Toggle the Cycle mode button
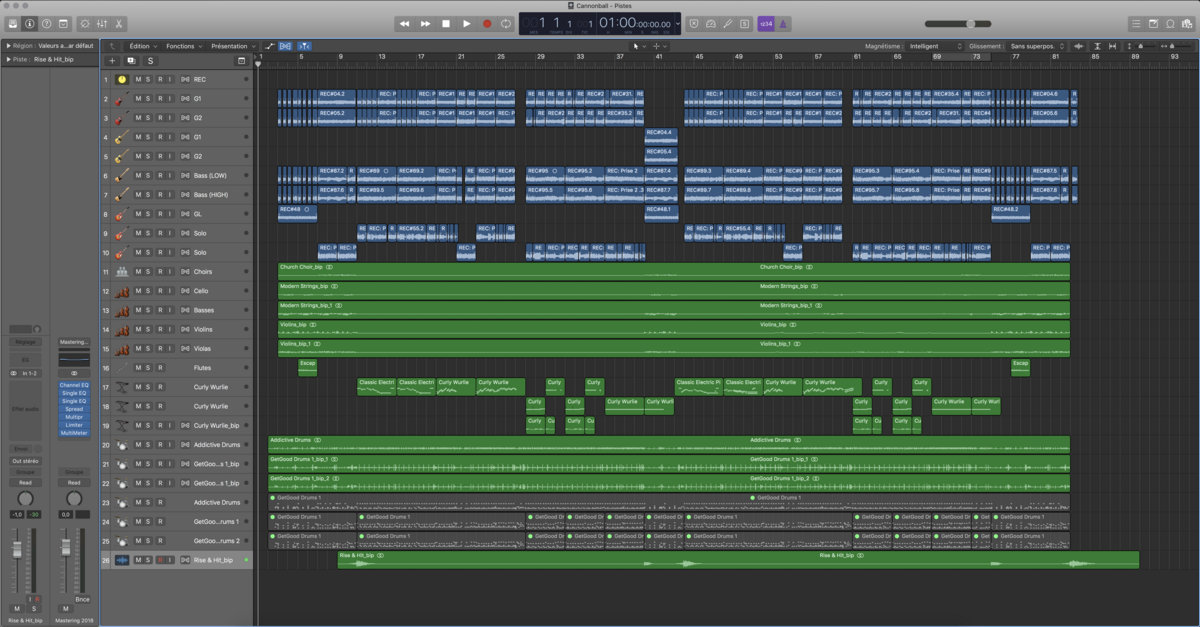Image resolution: width=1200 pixels, height=627 pixels. (x=507, y=23)
